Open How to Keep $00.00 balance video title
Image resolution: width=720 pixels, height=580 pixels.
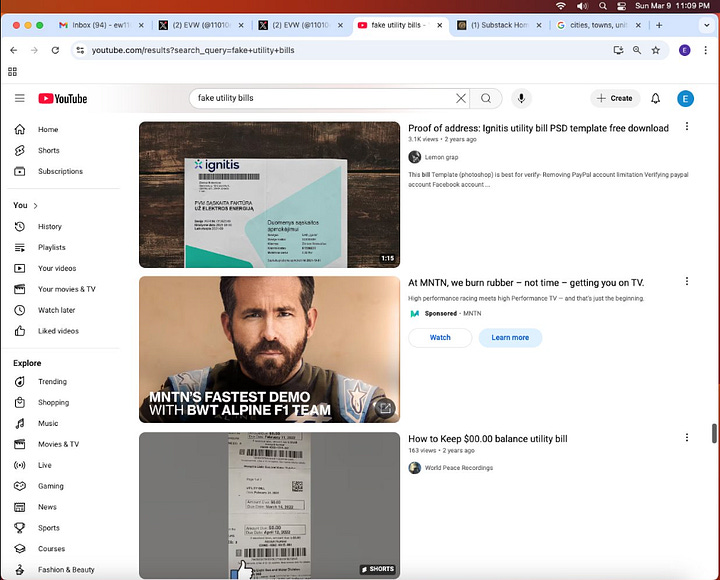coord(488,439)
